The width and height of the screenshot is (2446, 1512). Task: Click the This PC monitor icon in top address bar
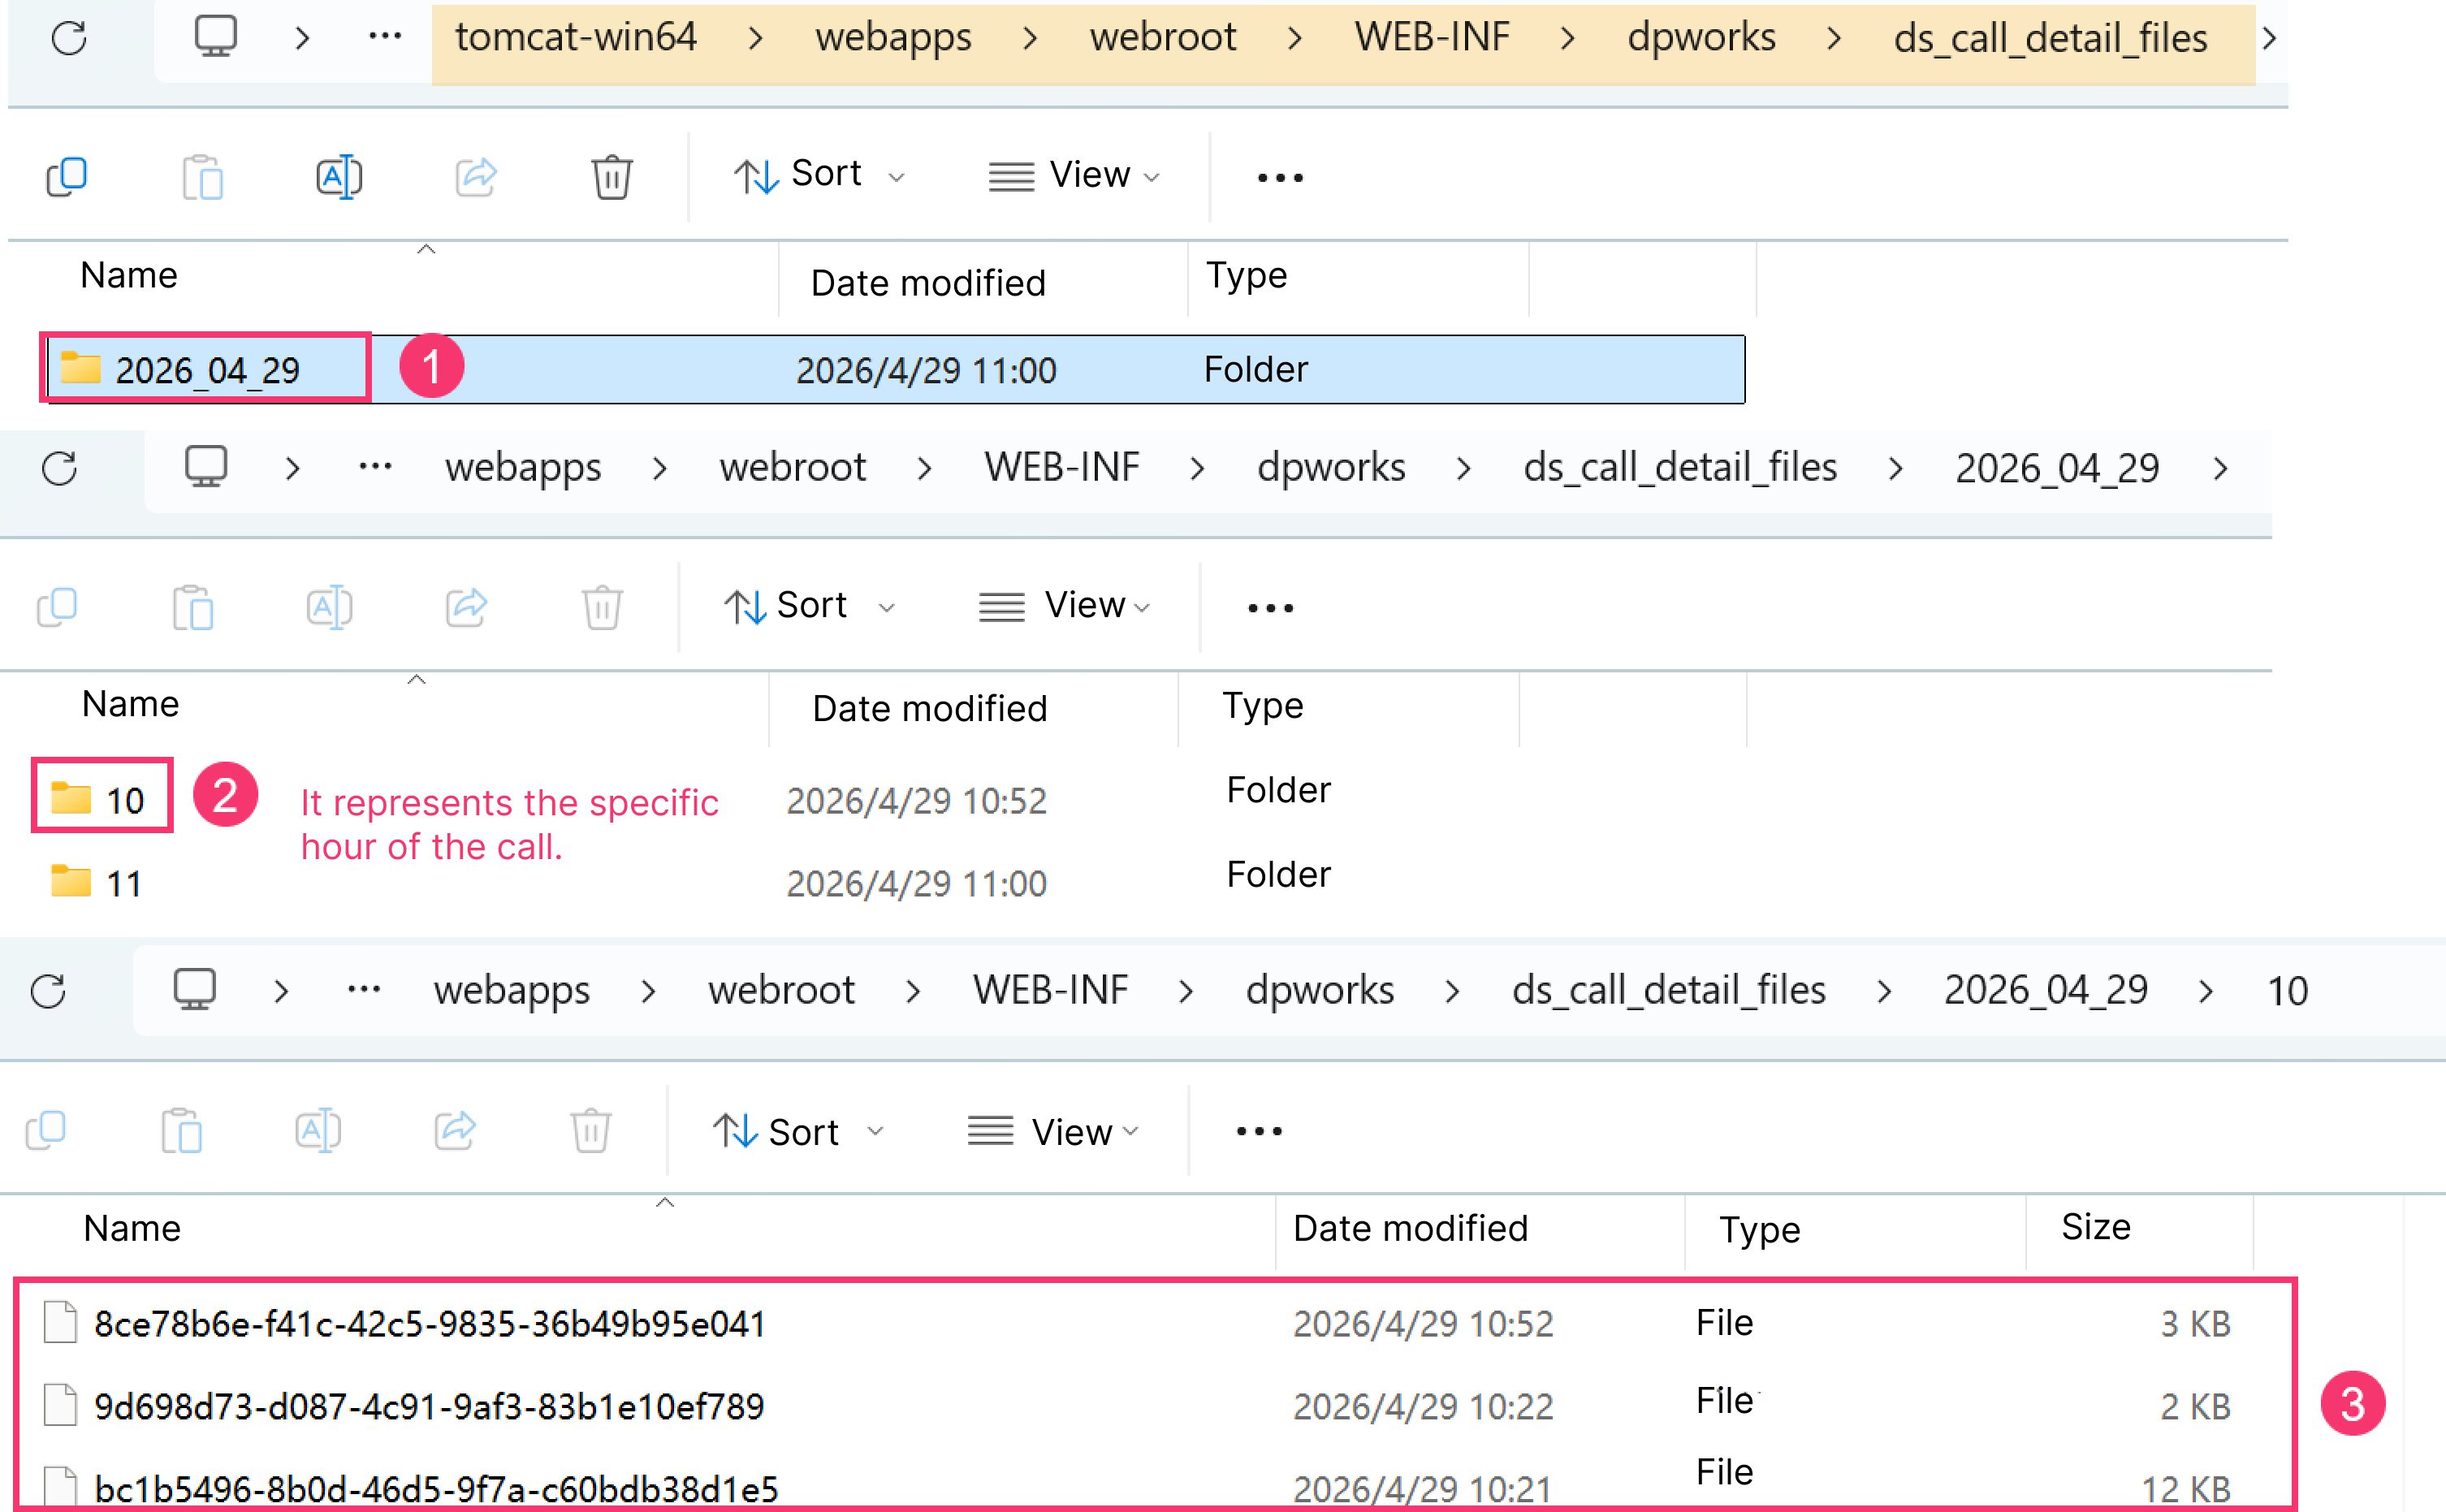[x=215, y=37]
